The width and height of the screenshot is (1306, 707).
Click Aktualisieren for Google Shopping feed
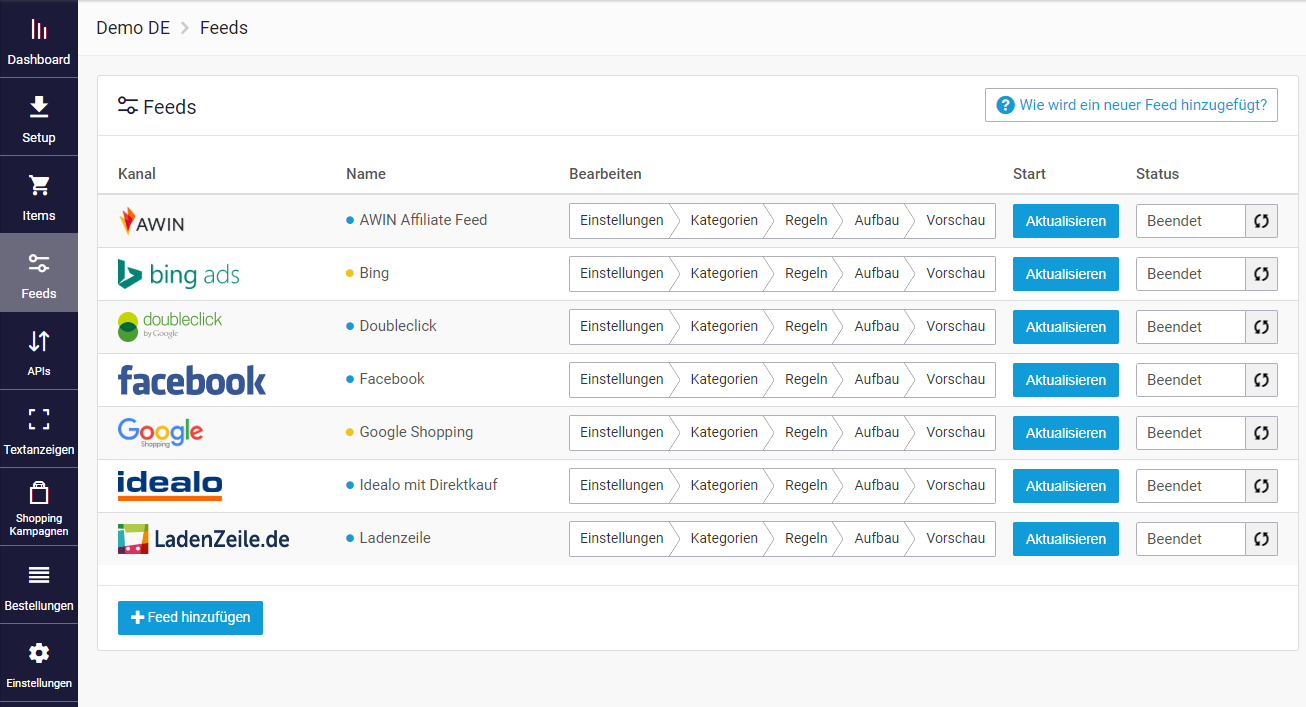pos(1066,433)
